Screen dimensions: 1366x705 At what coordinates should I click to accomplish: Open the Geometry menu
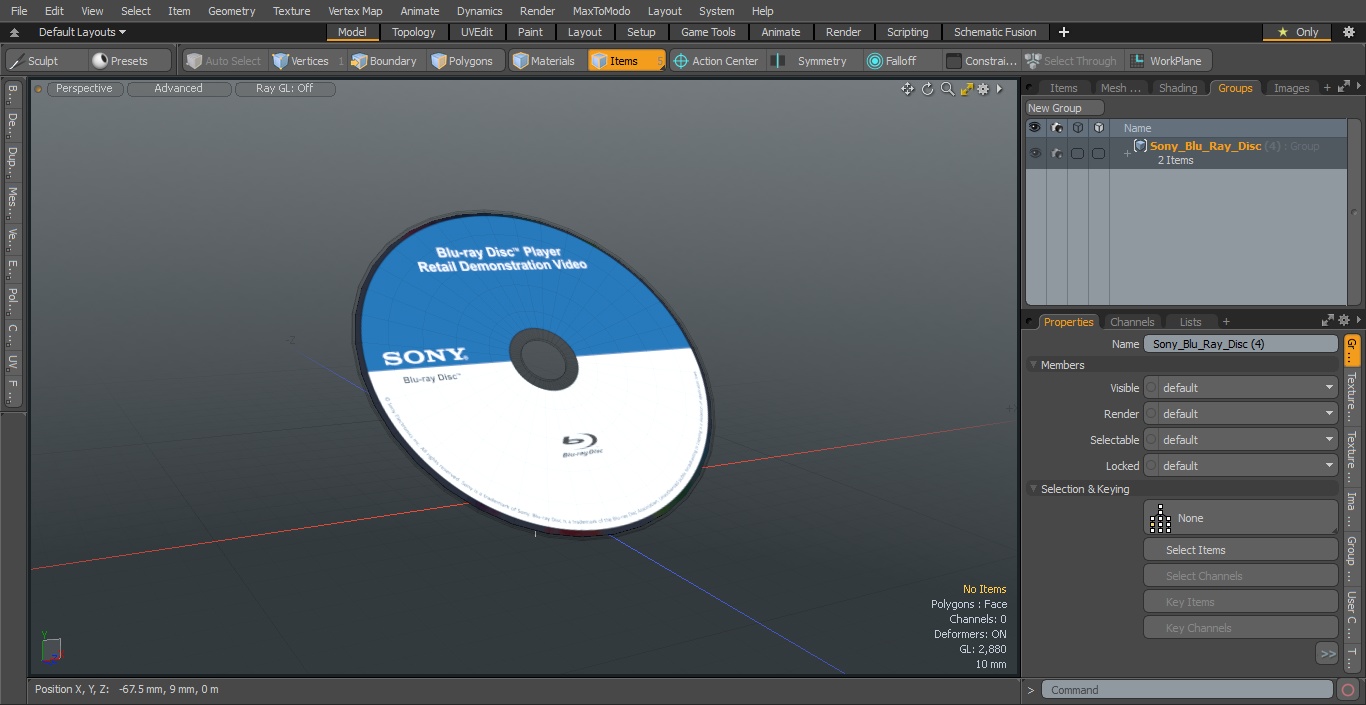pyautogui.click(x=232, y=11)
